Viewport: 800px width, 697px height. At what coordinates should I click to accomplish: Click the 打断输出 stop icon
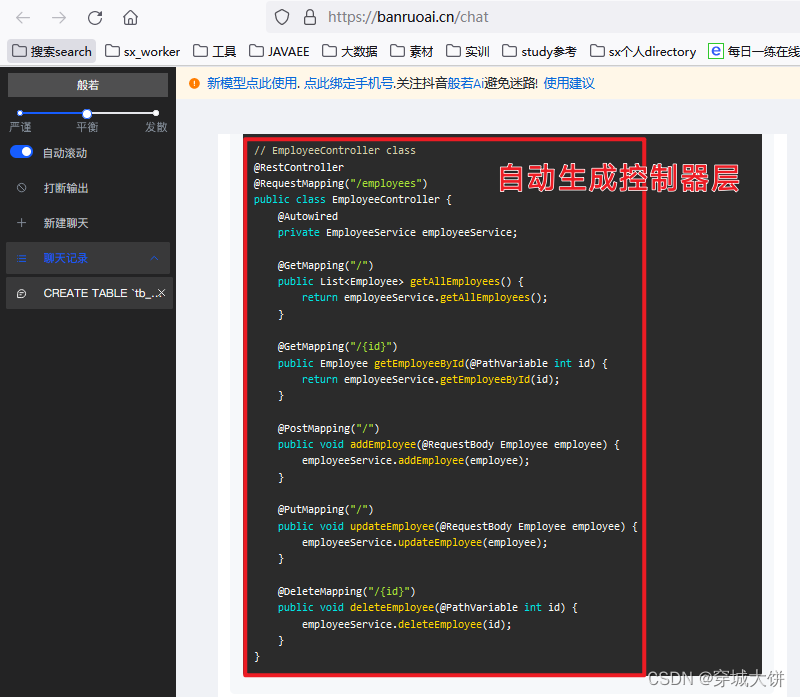tap(21, 188)
